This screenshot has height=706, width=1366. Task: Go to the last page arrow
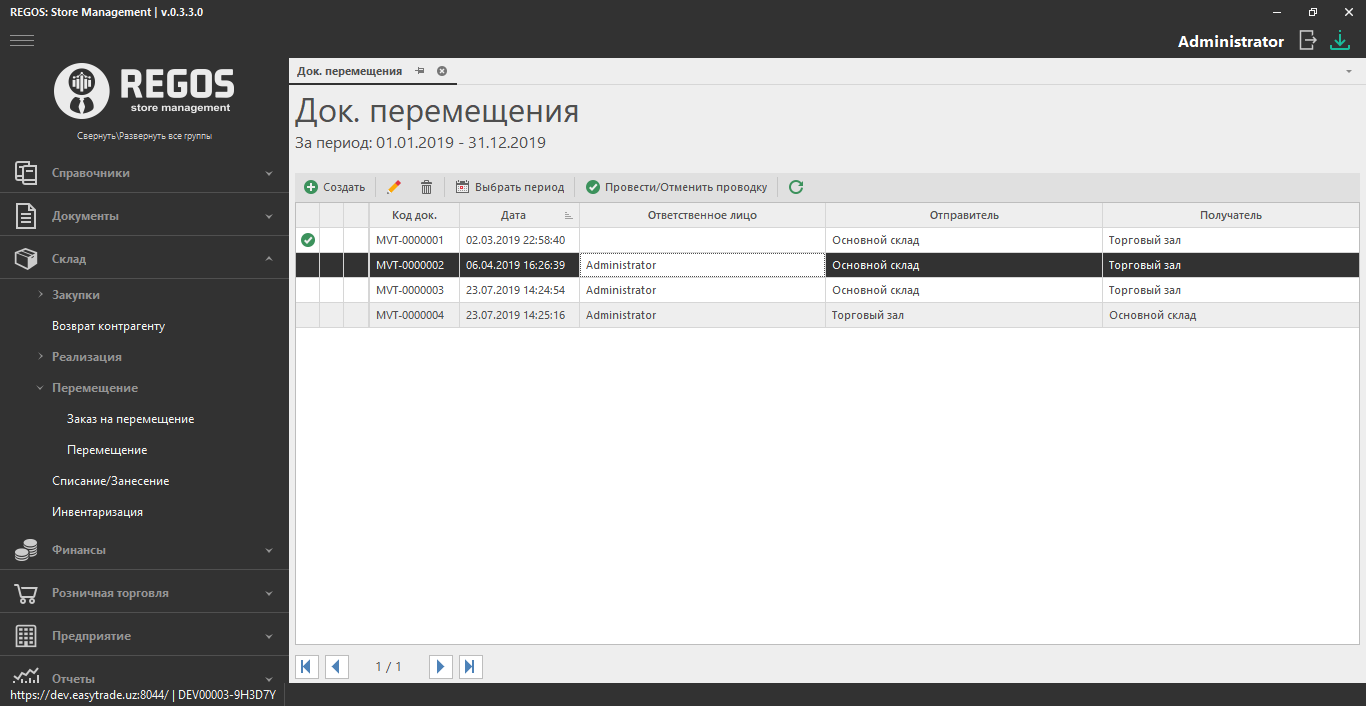(471, 667)
